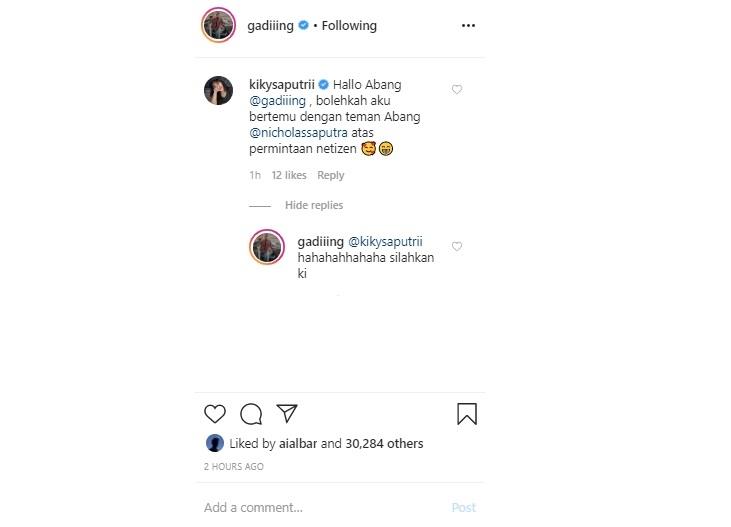
Task: Open the three-dots more options menu
Action: coord(468,26)
